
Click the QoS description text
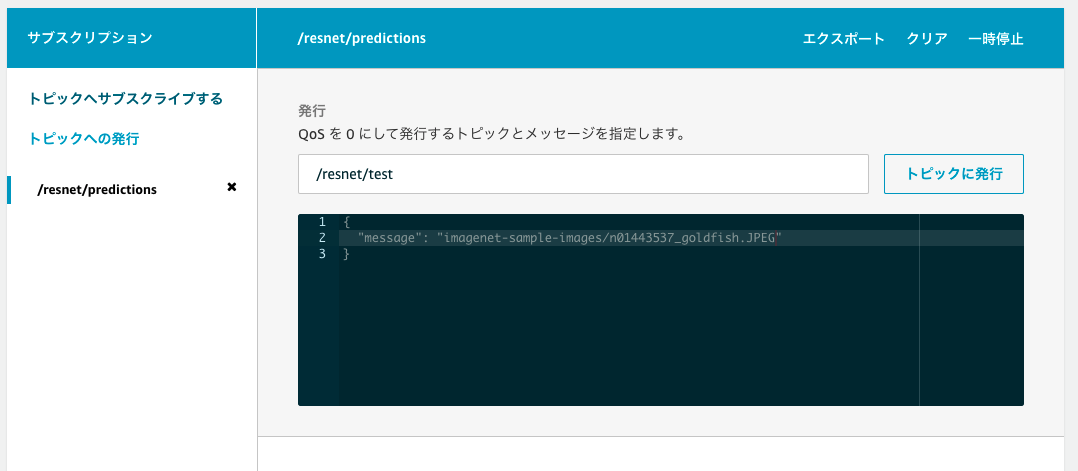click(x=492, y=134)
